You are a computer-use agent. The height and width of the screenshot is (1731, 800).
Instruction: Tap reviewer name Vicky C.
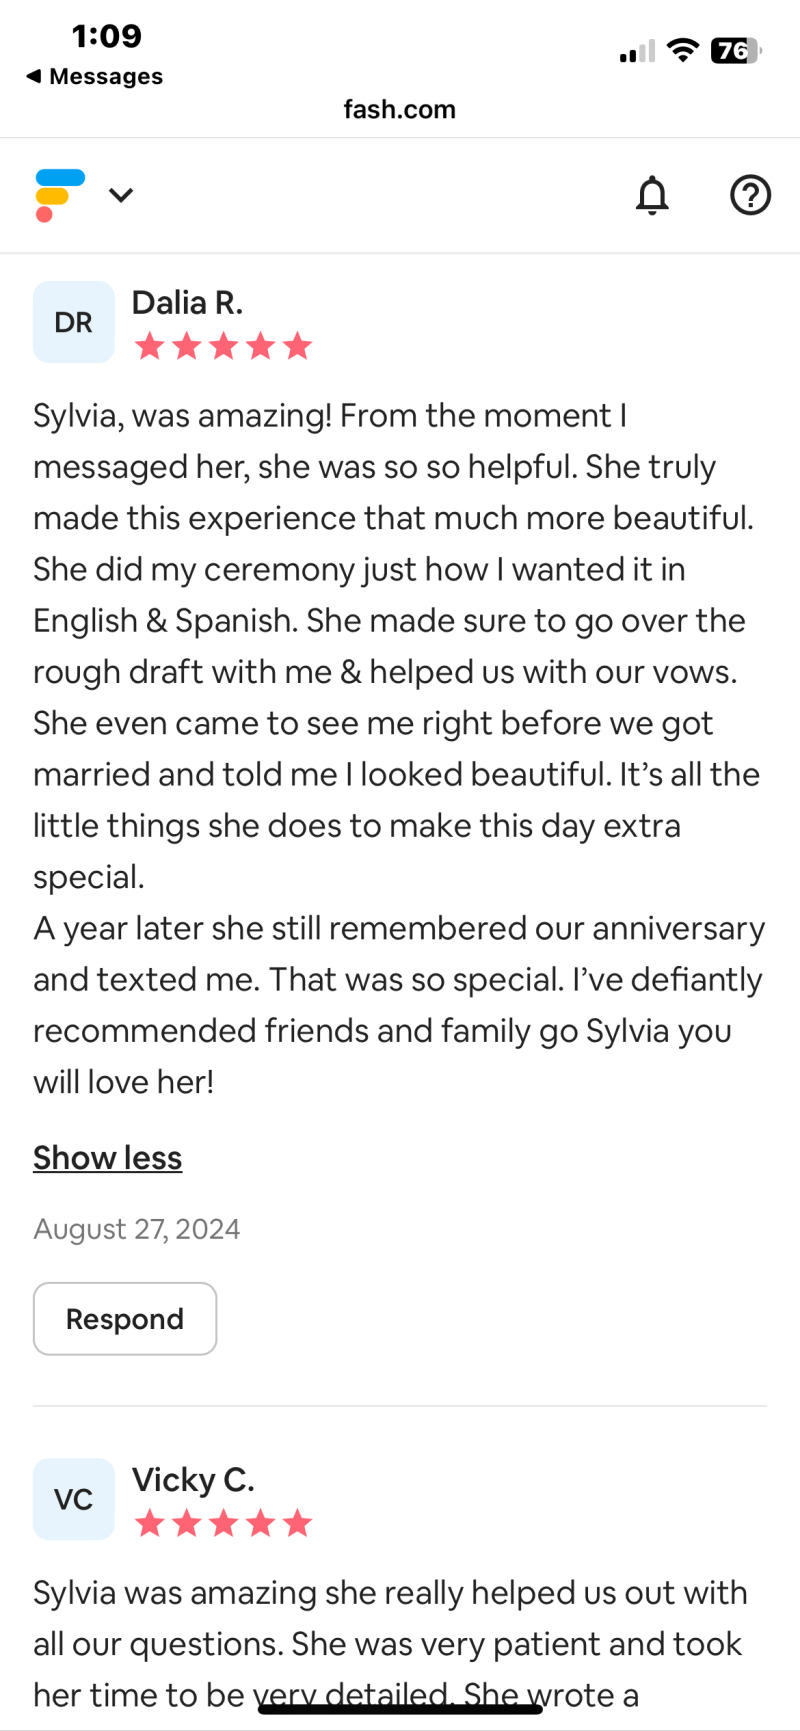pos(193,1480)
